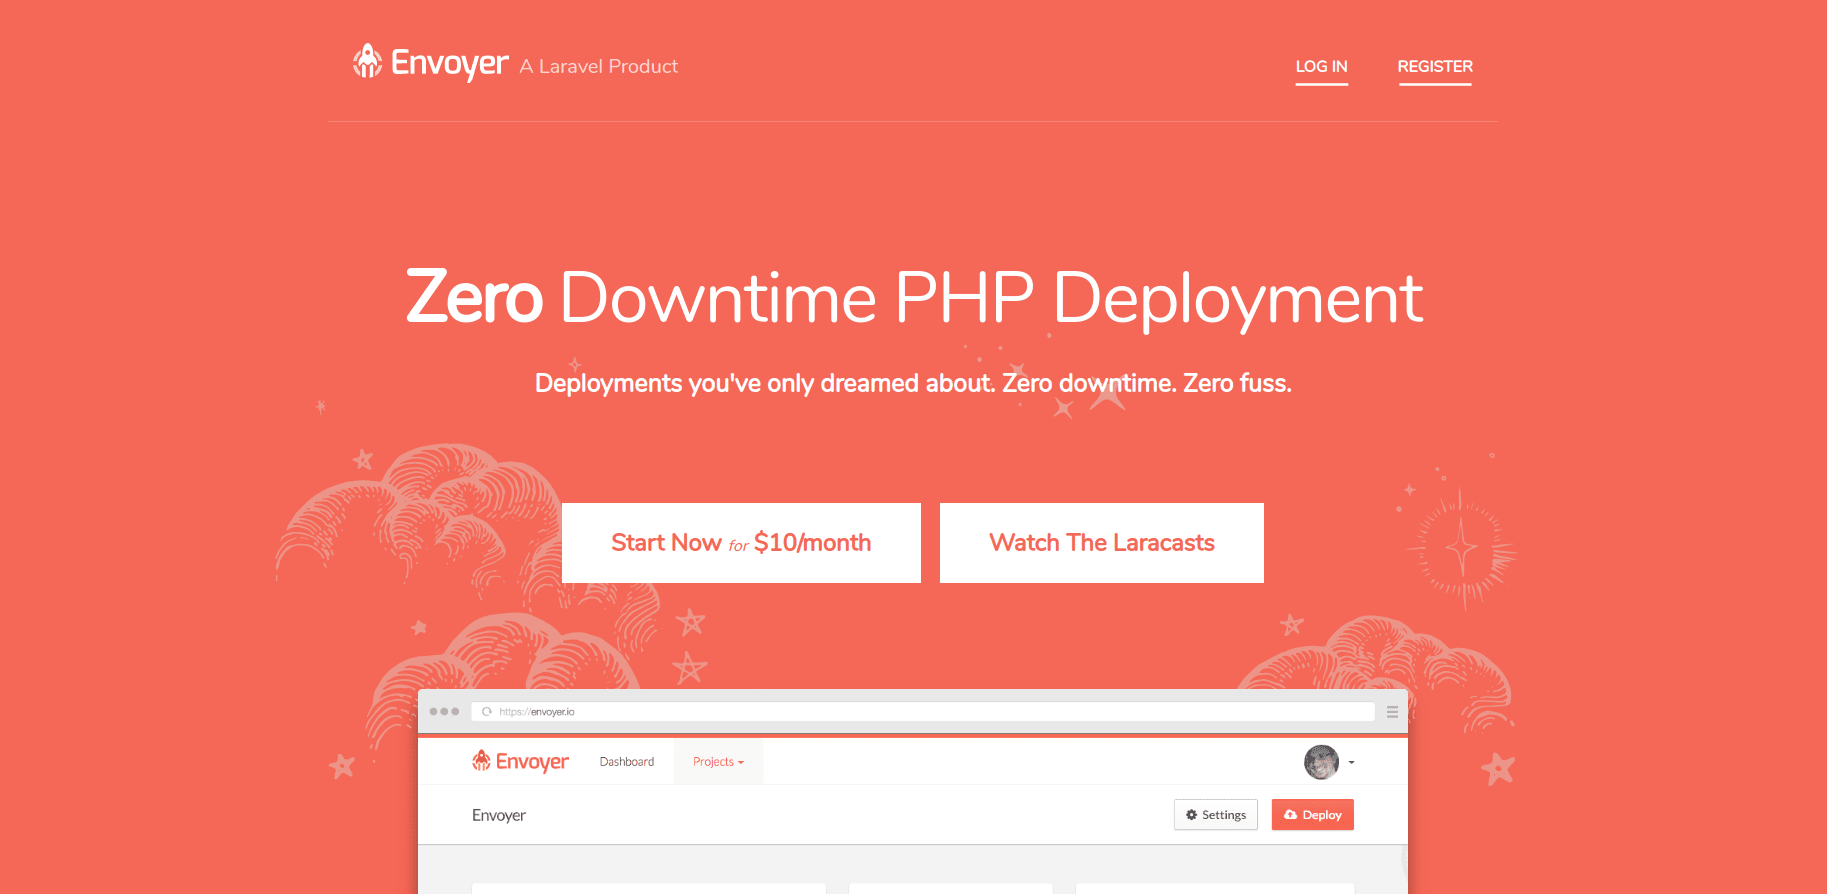Click Watch The Laracasts button
Viewport: 1827px width, 894px height.
tap(1102, 543)
